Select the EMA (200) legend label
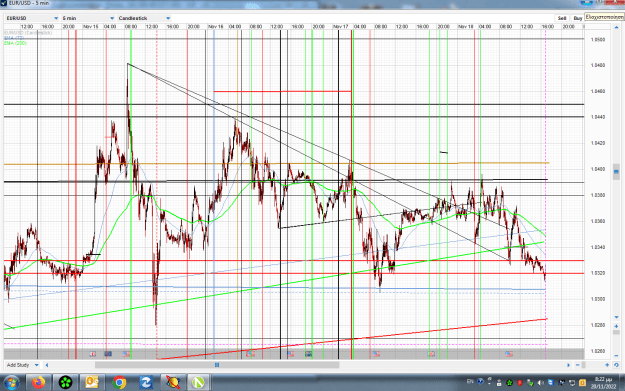The height and width of the screenshot is (391, 625). click(x=16, y=43)
